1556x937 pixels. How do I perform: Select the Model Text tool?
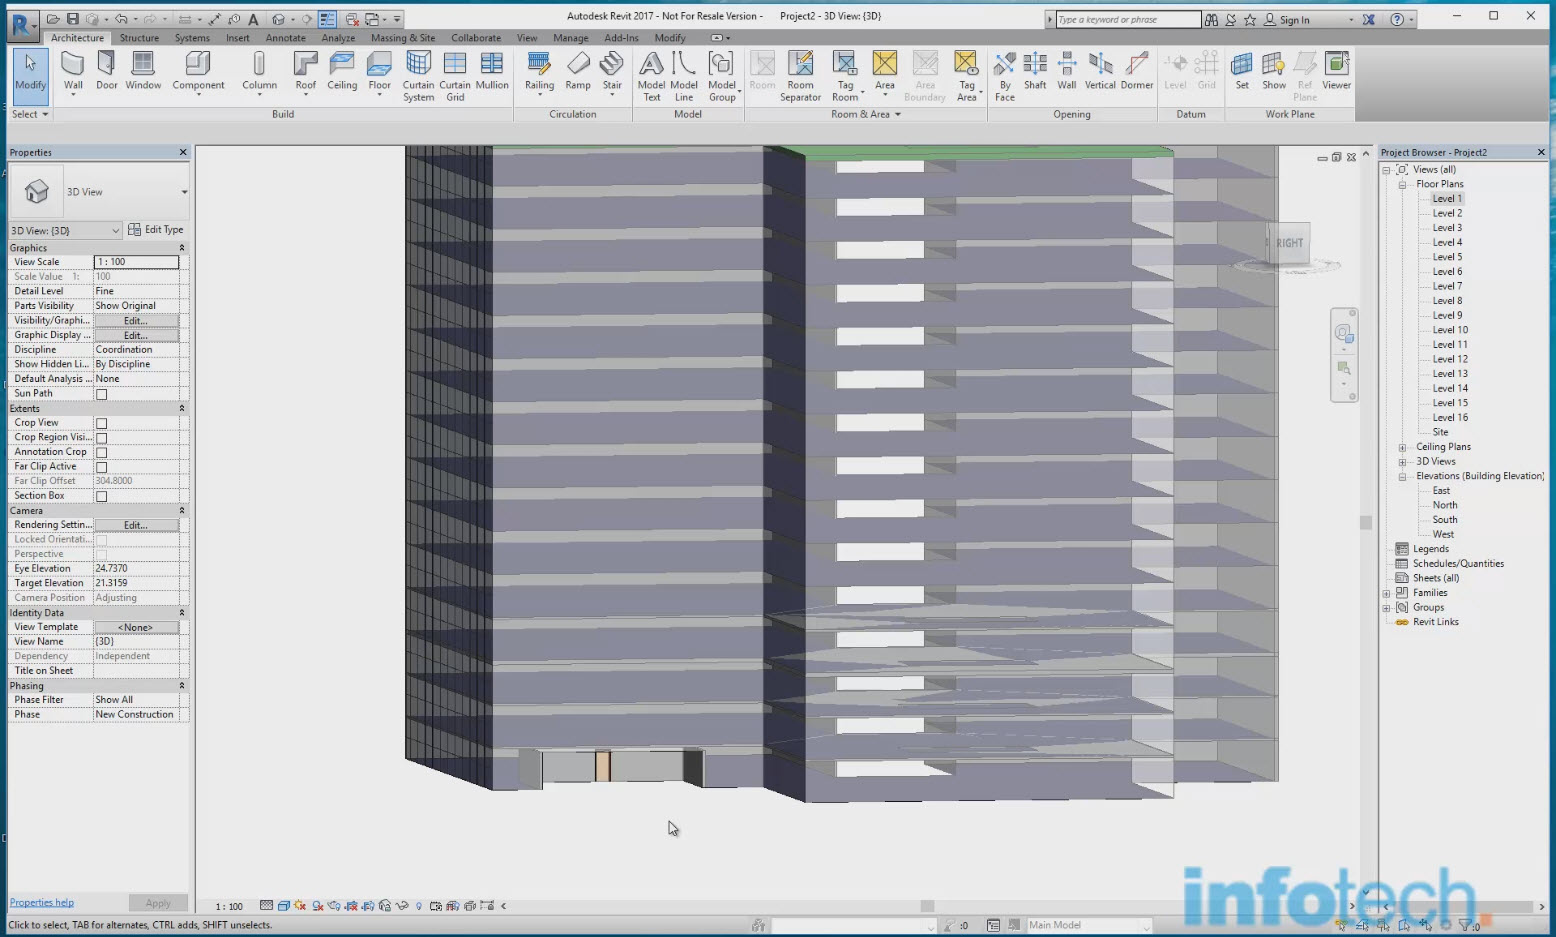tap(651, 76)
